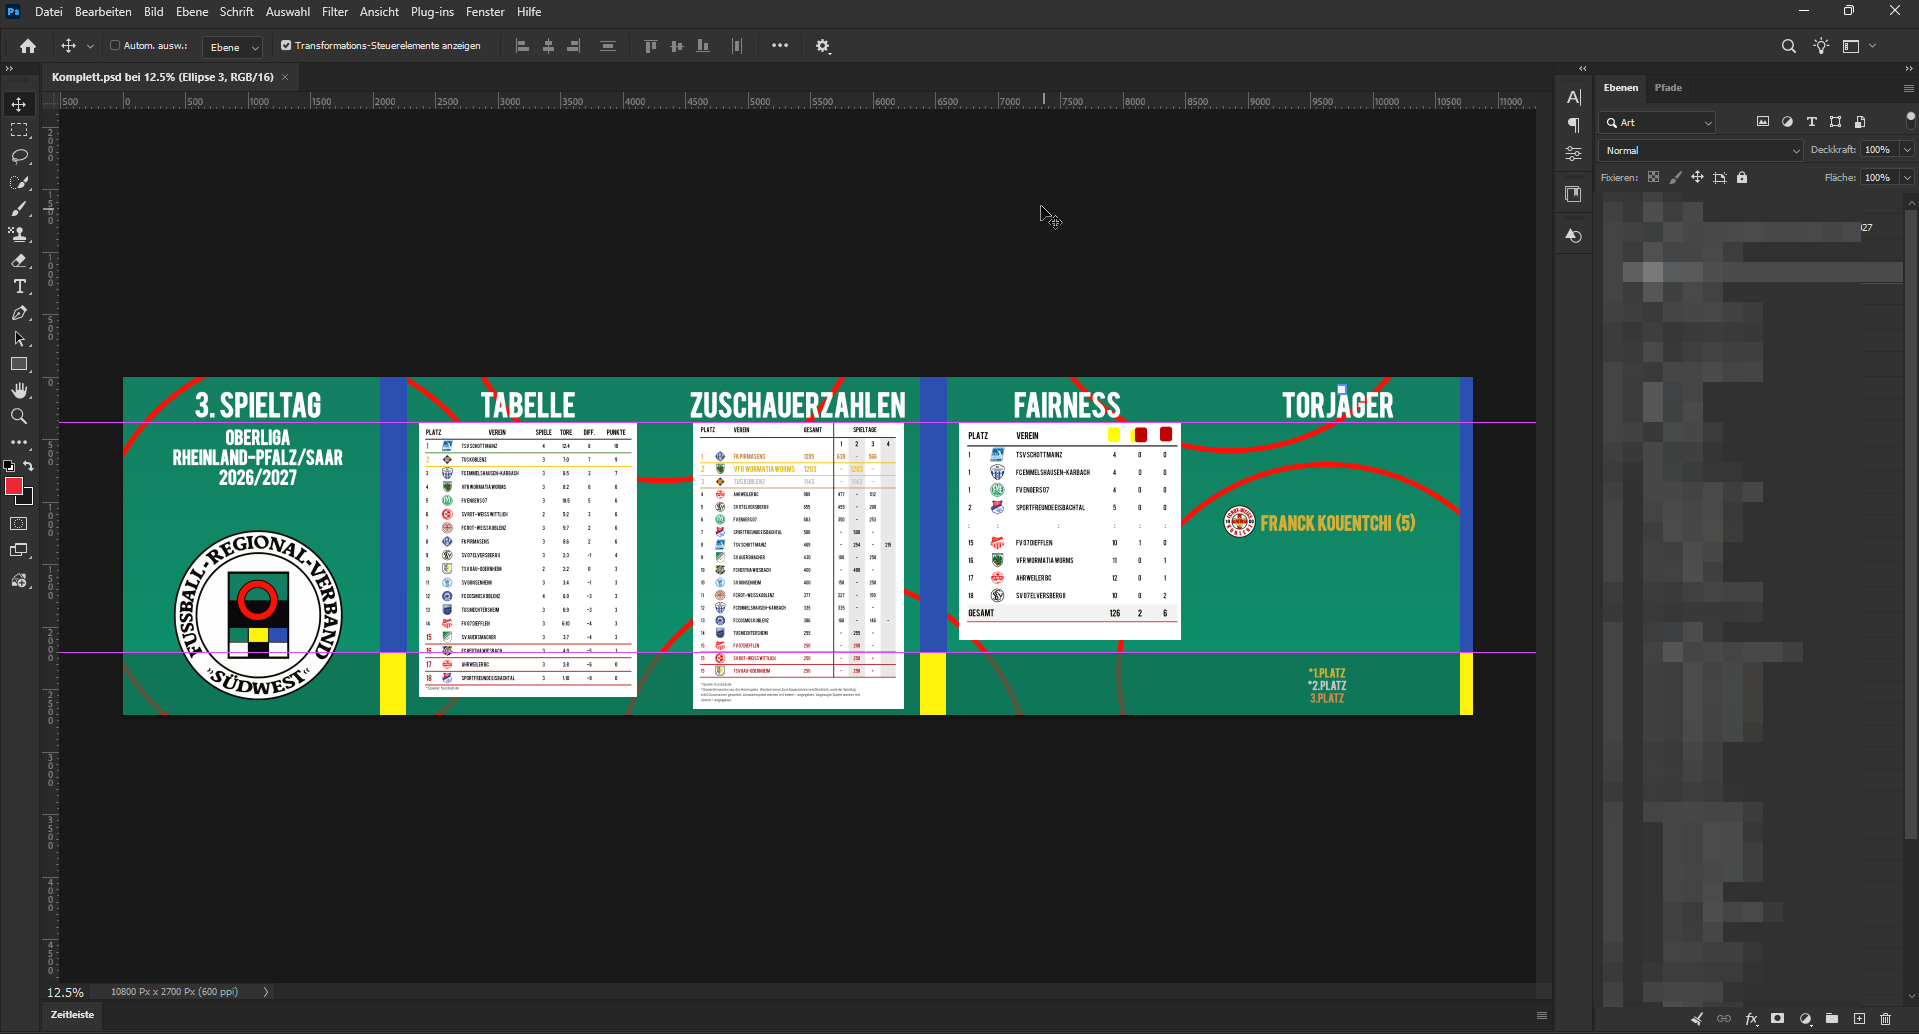
Task: Add a layer mask to the layer
Action: click(1777, 1019)
